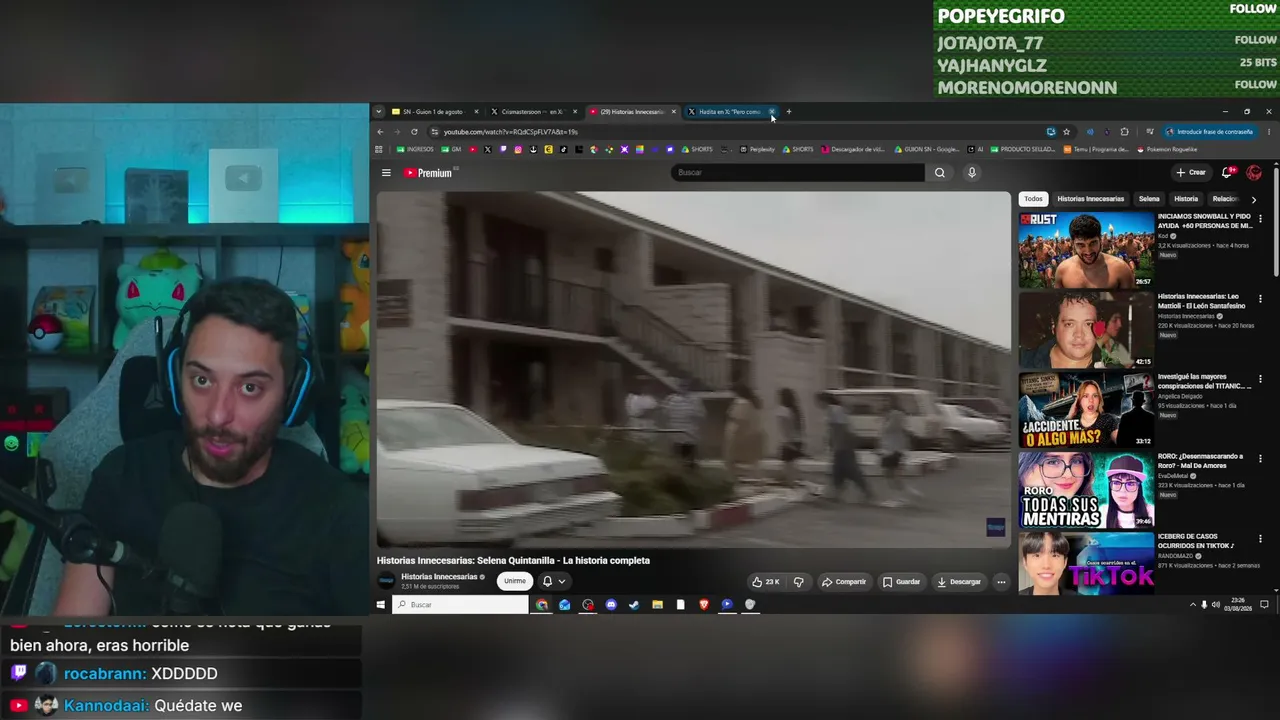Open the Pokemon Roguelike bookmark
This screenshot has height=720, width=1280.
(x=1168, y=150)
